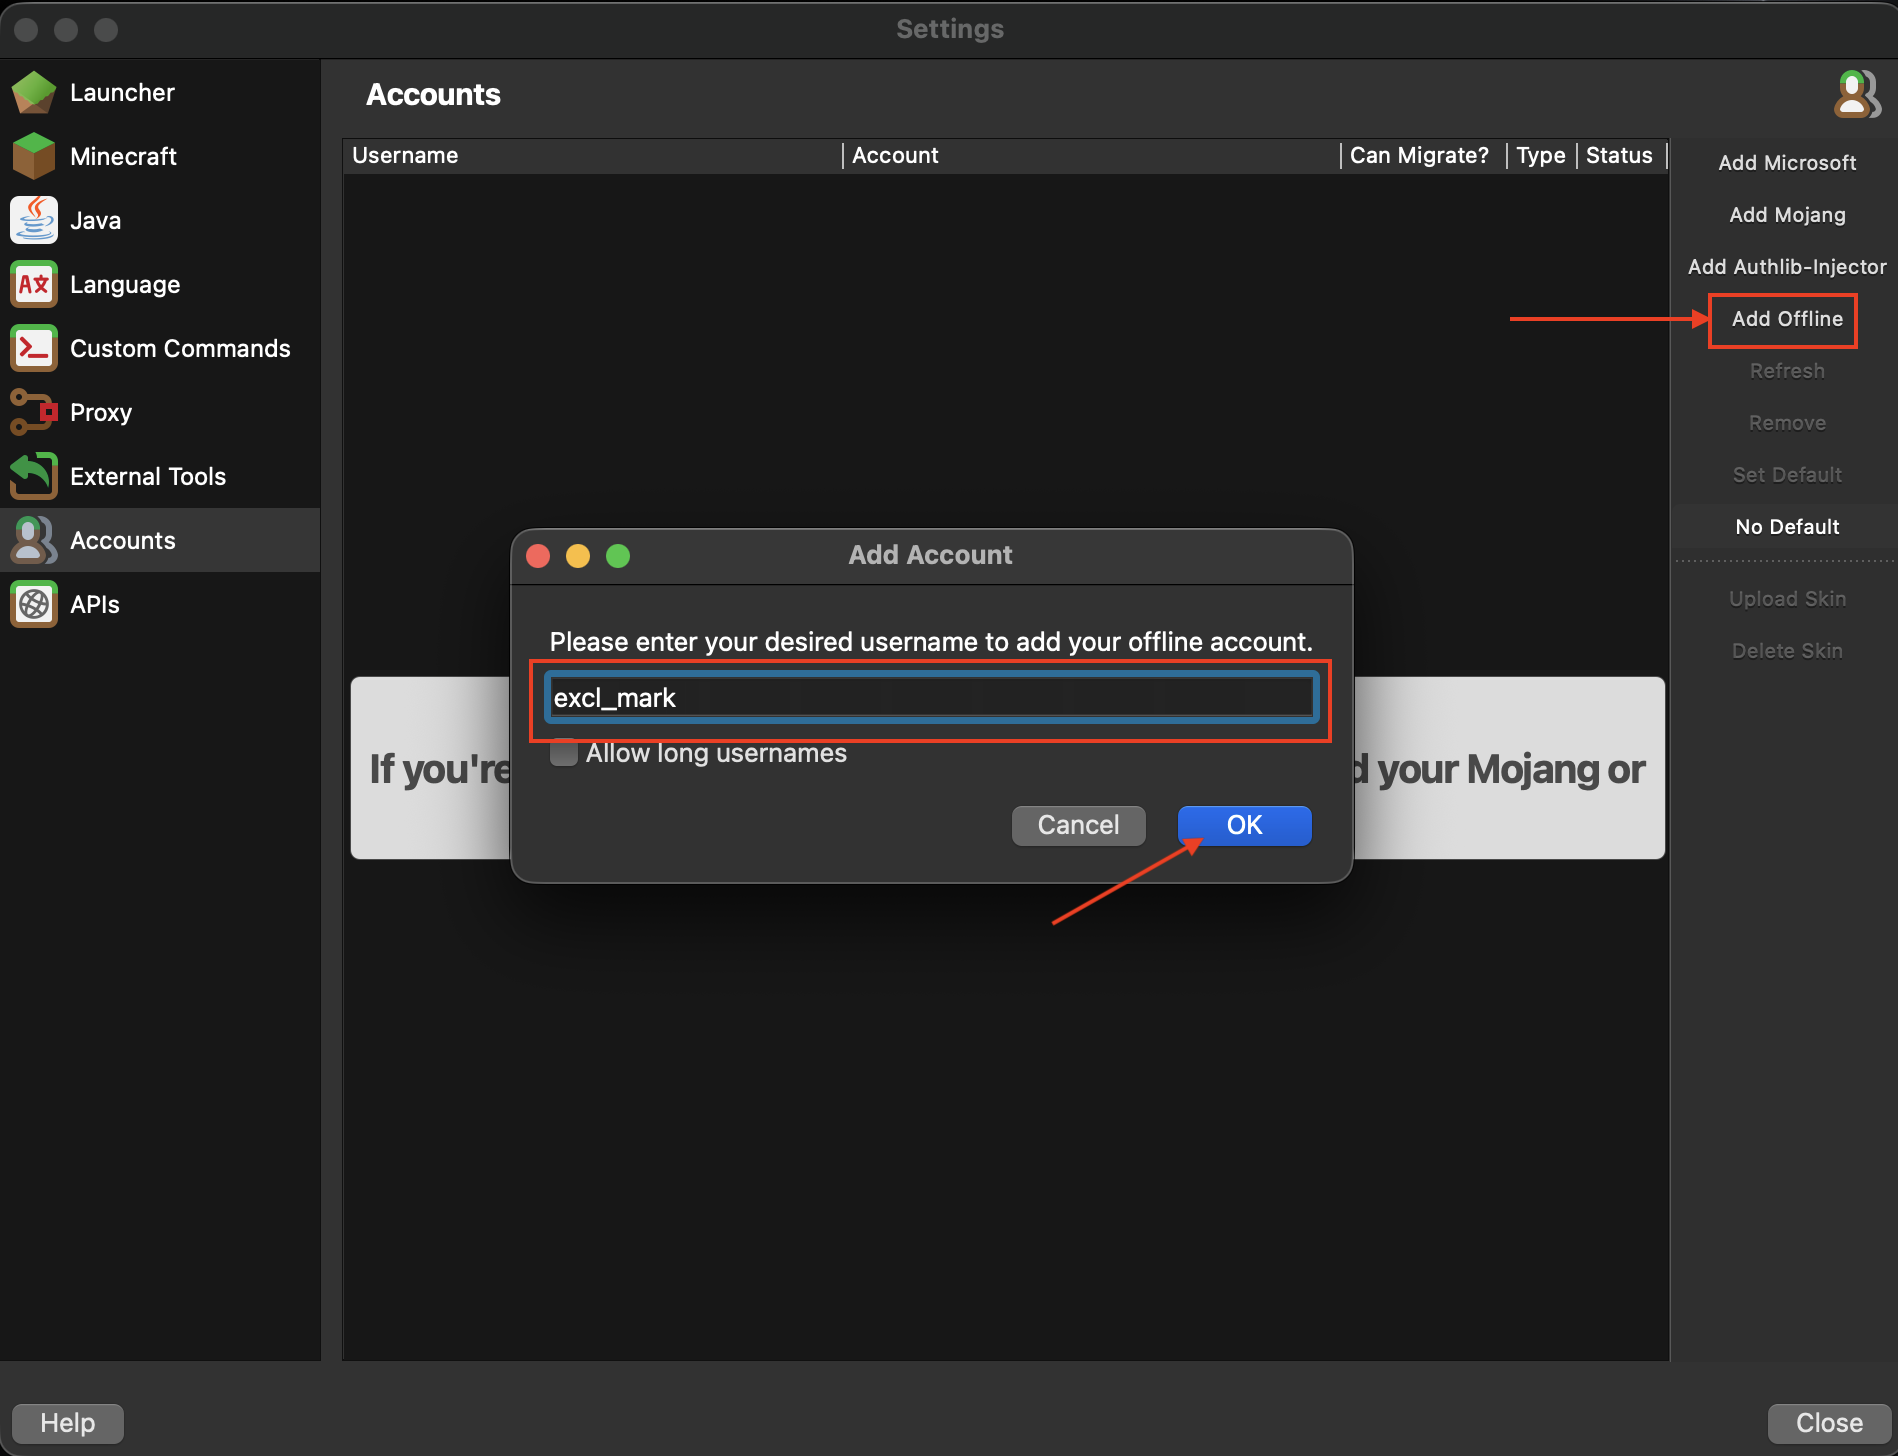Switch to the Accounts settings page
Screen dimensions: 1898x1456
[122, 540]
